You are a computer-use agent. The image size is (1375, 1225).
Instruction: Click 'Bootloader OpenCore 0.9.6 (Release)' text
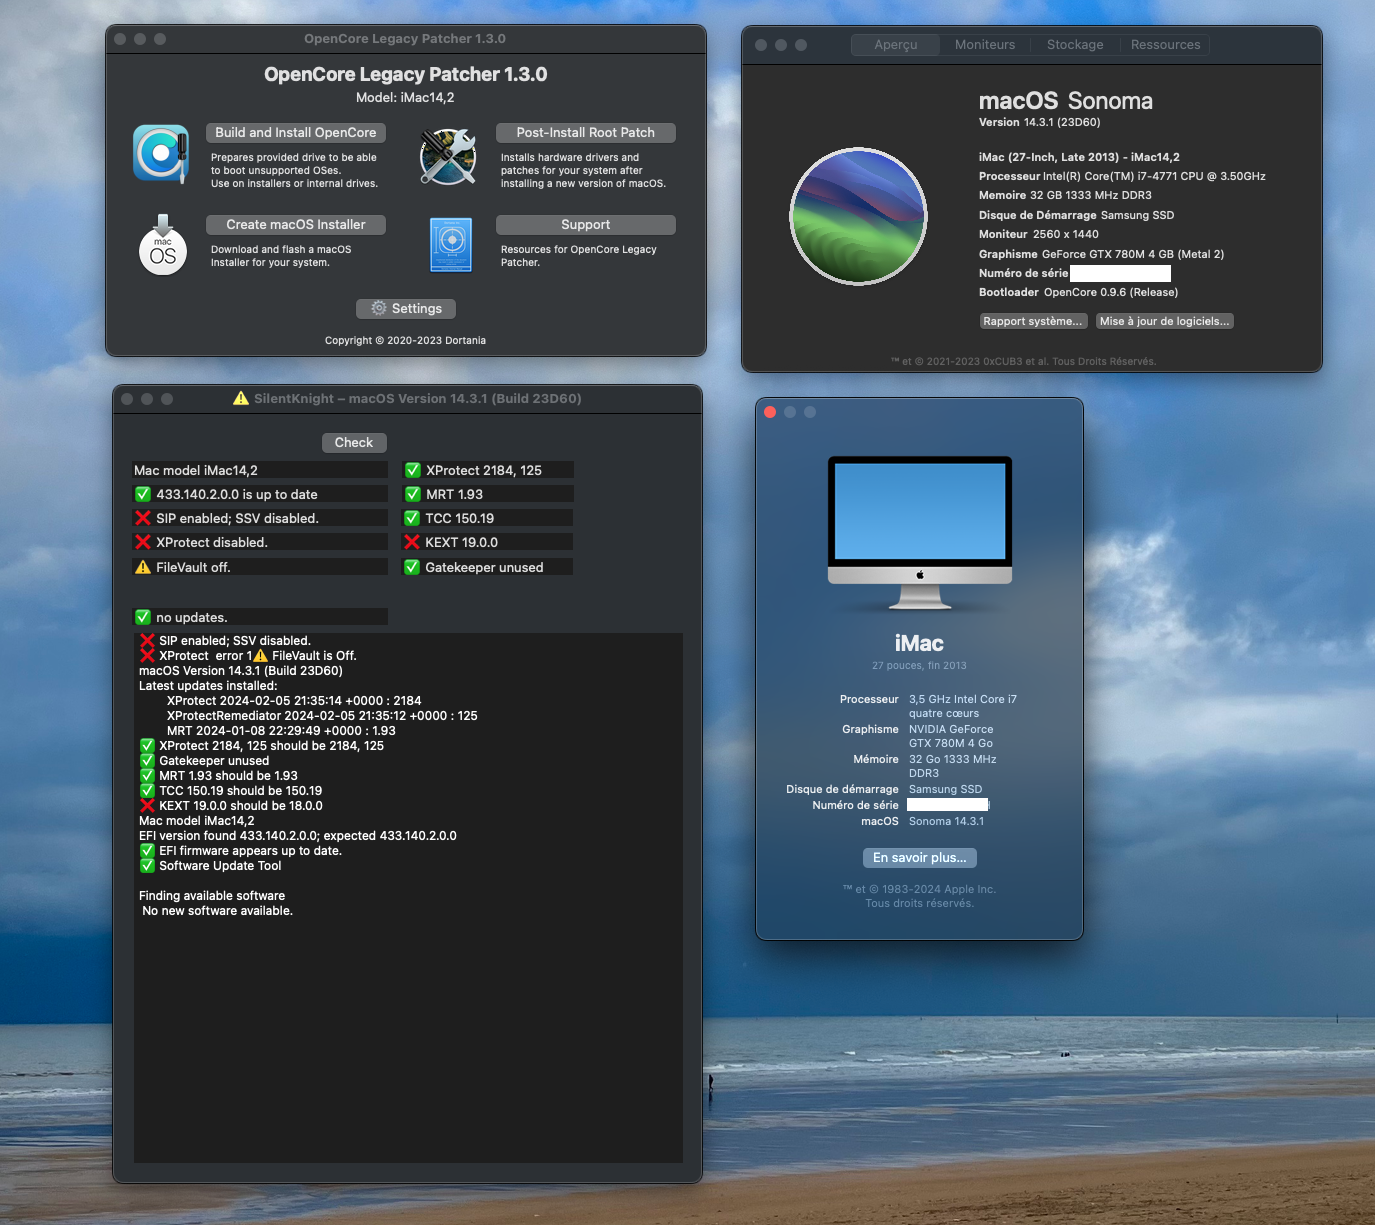[x=1079, y=292]
